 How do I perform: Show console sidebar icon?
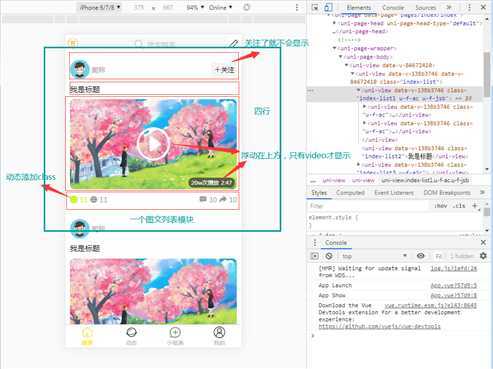pyautogui.click(x=315, y=256)
